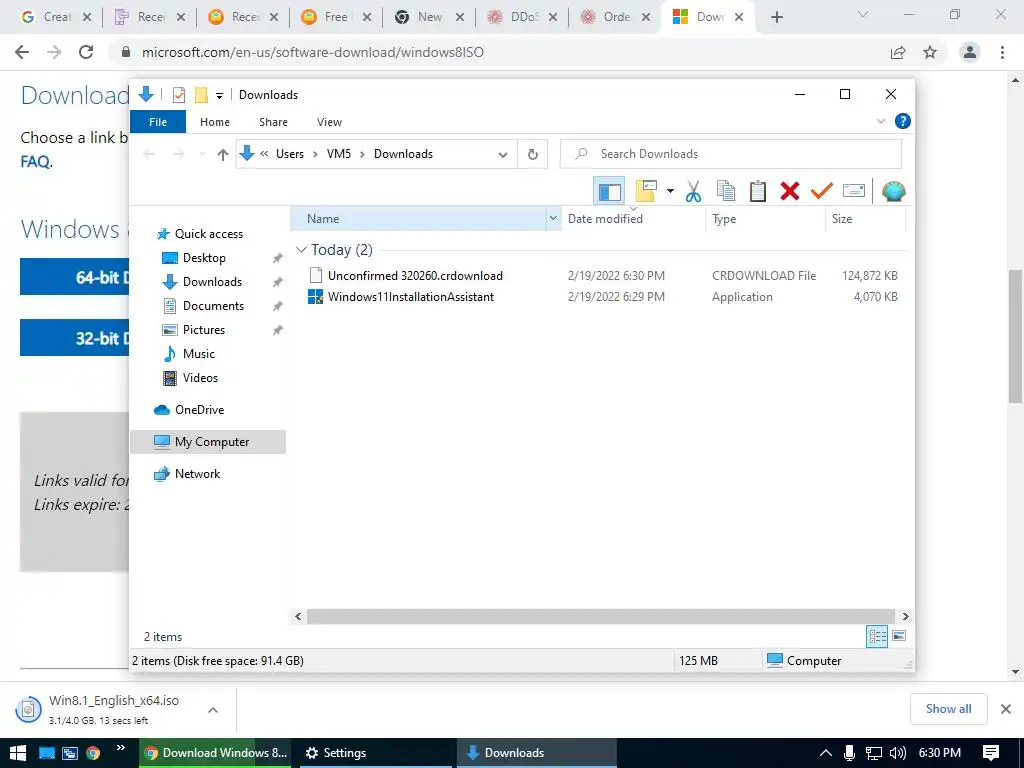Sort files by the Size column header

865,219
